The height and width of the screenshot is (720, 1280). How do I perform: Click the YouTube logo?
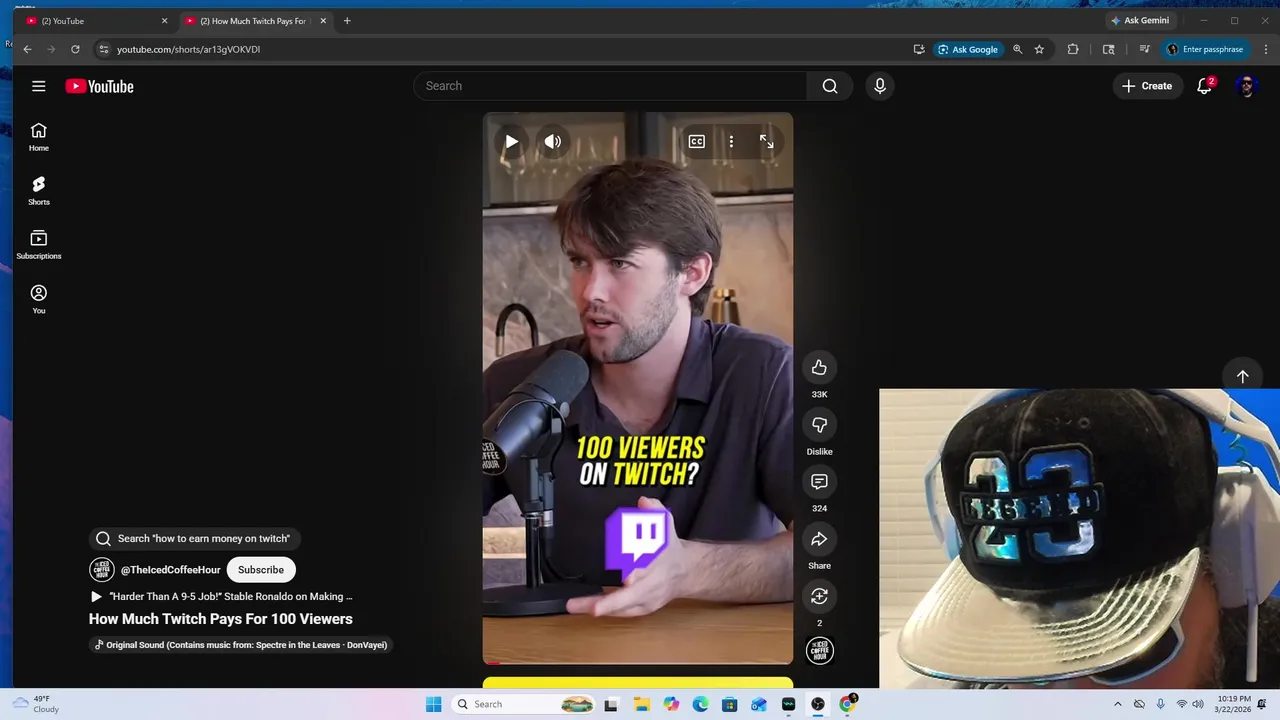point(99,86)
